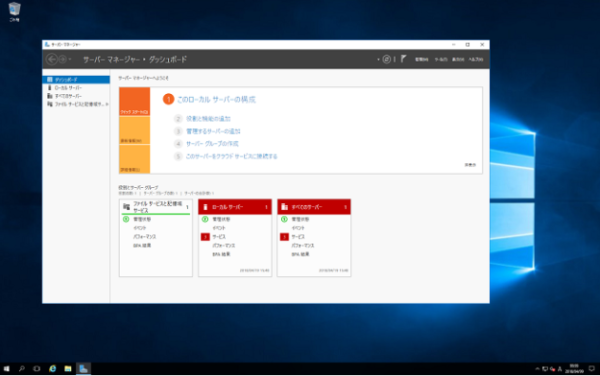Click green status icon in ローカル サーバー card
Image resolution: width=600 pixels, height=376 pixels.
tap(205, 219)
